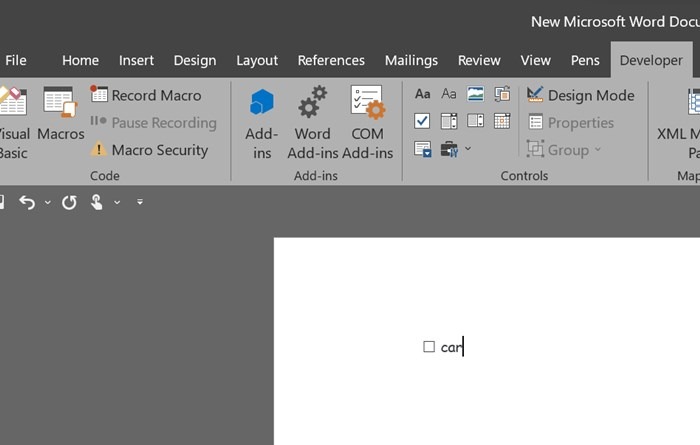Viewport: 700px width, 445px height.
Task: Open Legacy Tools menu
Action: click(455, 149)
